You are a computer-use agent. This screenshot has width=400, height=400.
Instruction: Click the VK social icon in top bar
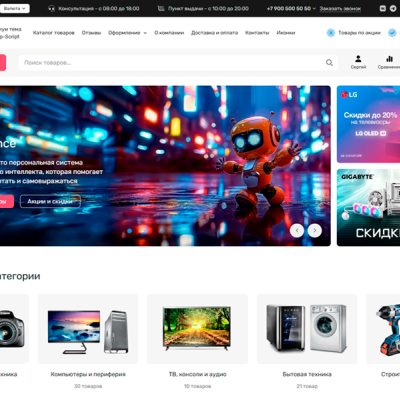point(383,8)
